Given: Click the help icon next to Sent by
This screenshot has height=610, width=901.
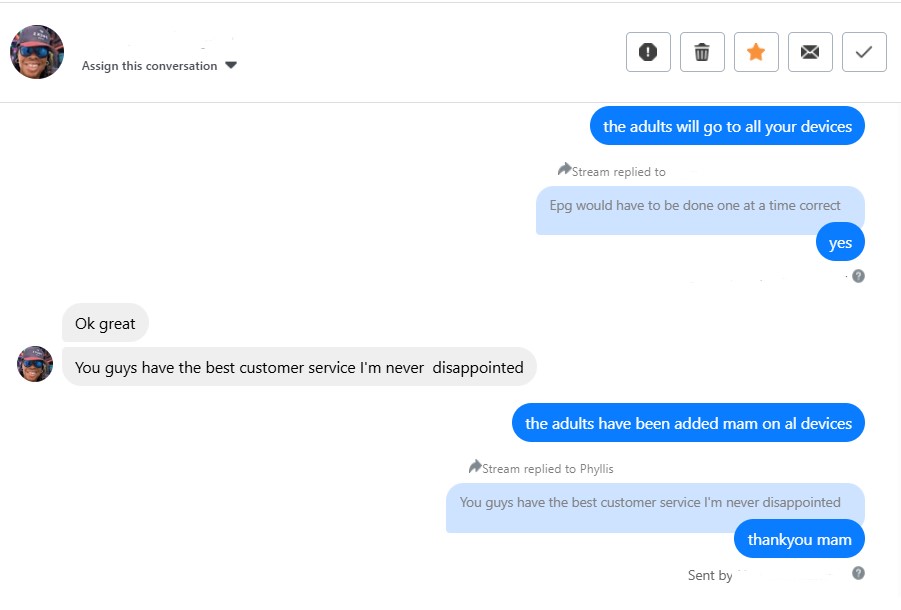Looking at the screenshot, I should 858,573.
